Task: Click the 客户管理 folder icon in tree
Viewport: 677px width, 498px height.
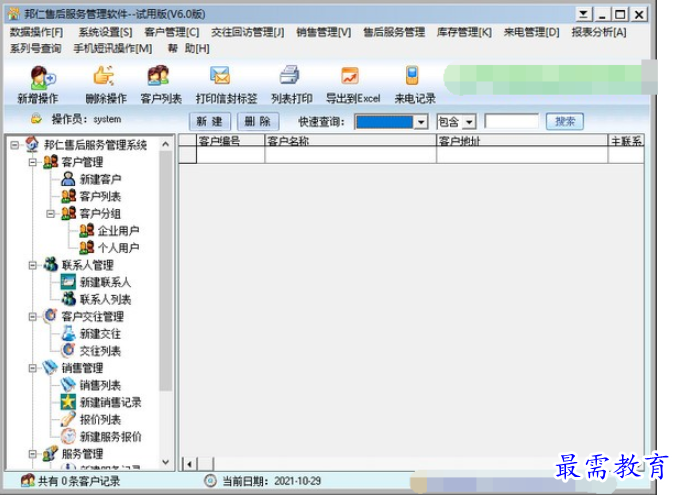Action: (51, 162)
